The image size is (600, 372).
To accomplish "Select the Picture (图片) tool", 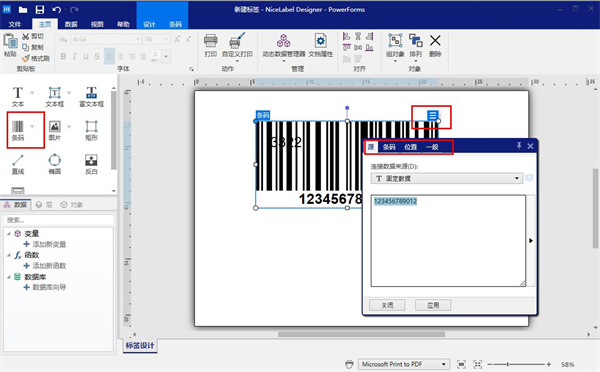I will coord(54,130).
